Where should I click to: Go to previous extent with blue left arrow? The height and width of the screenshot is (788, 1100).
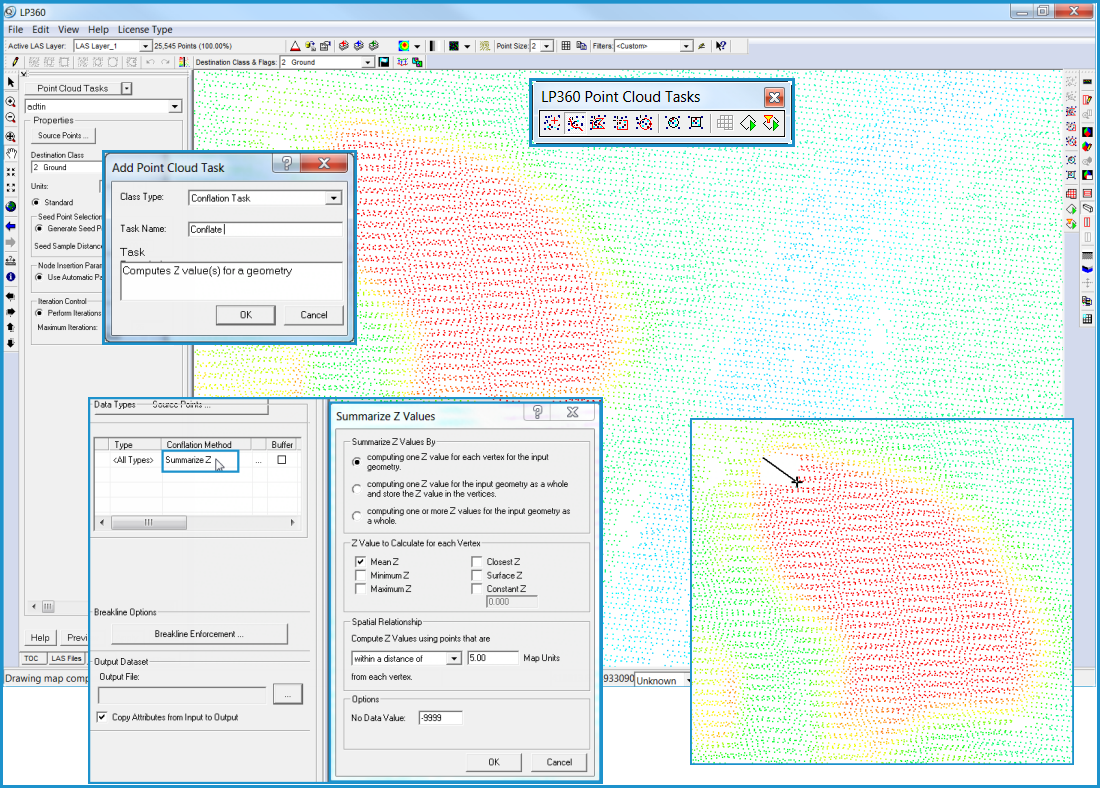tap(11, 226)
